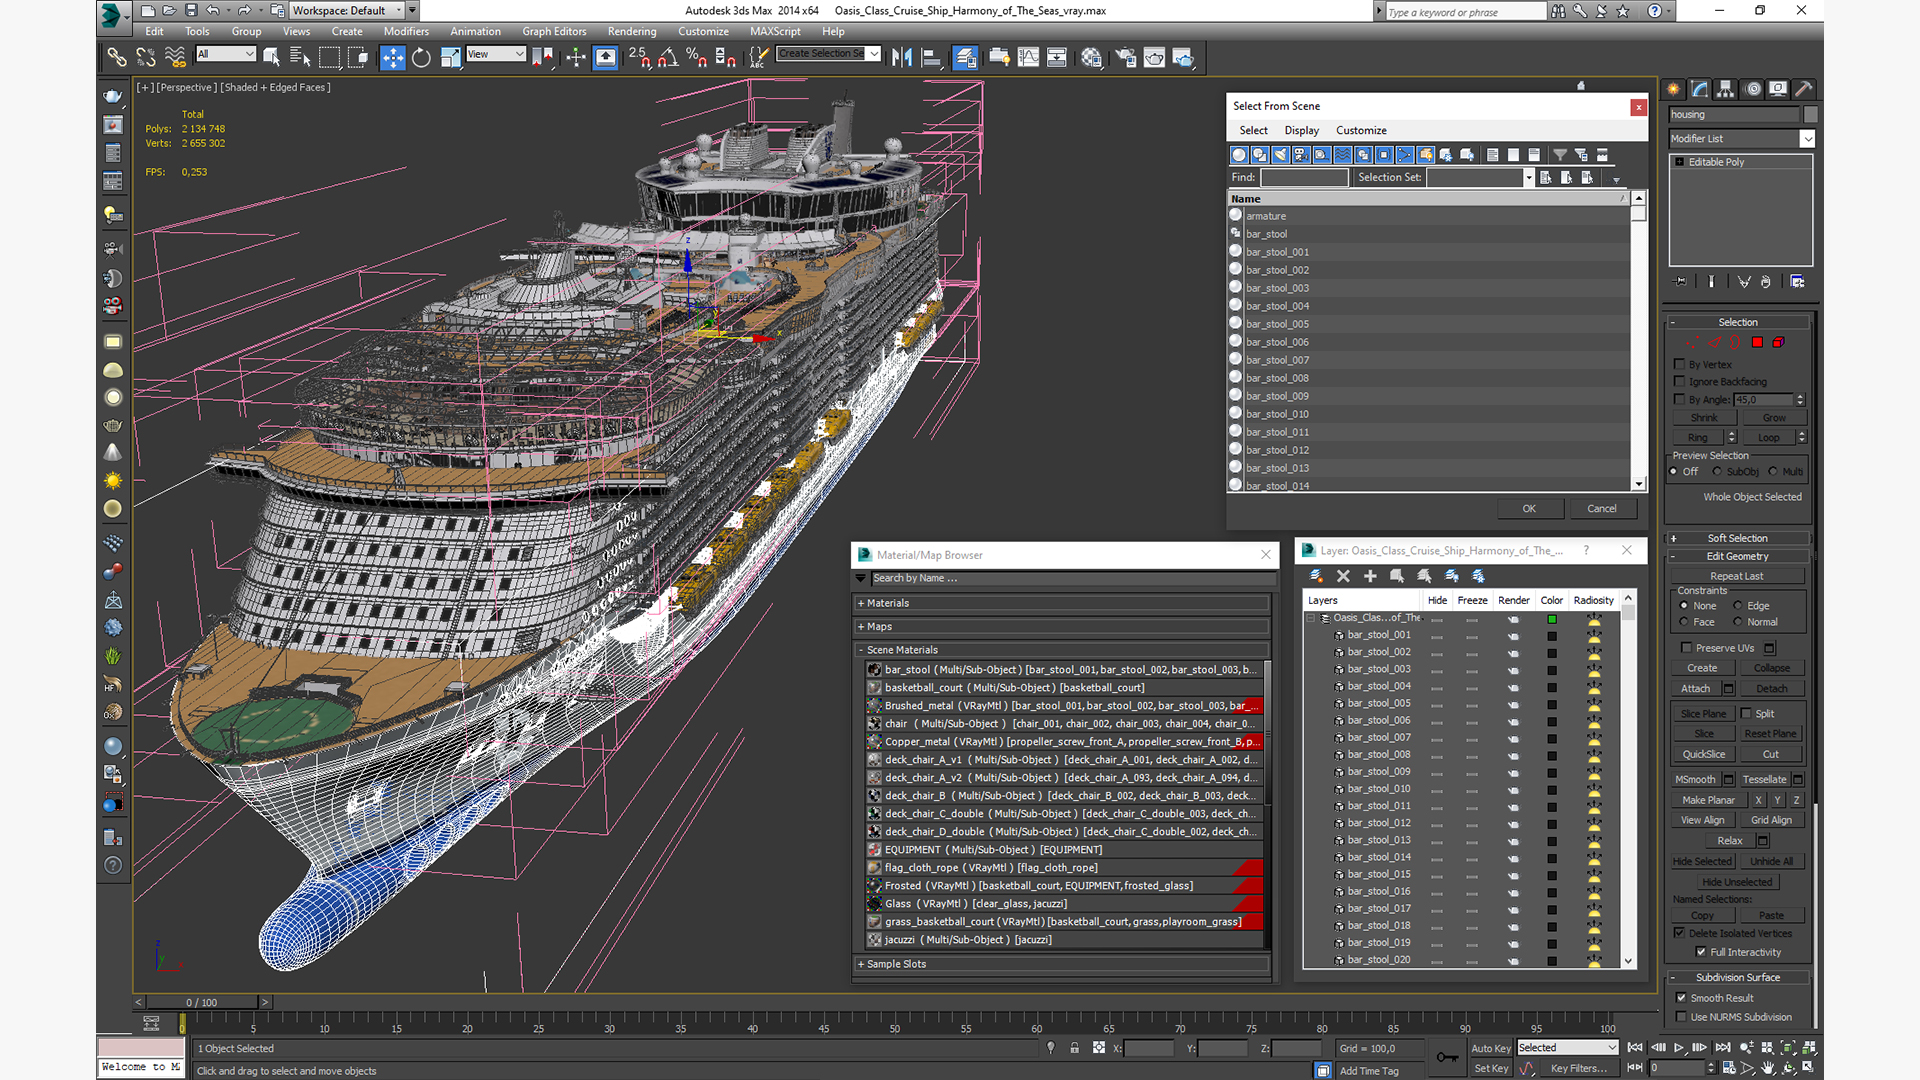Screen dimensions: 1920x1080
Task: Choose the Select and Uniform Scale tool
Action: tap(450, 58)
